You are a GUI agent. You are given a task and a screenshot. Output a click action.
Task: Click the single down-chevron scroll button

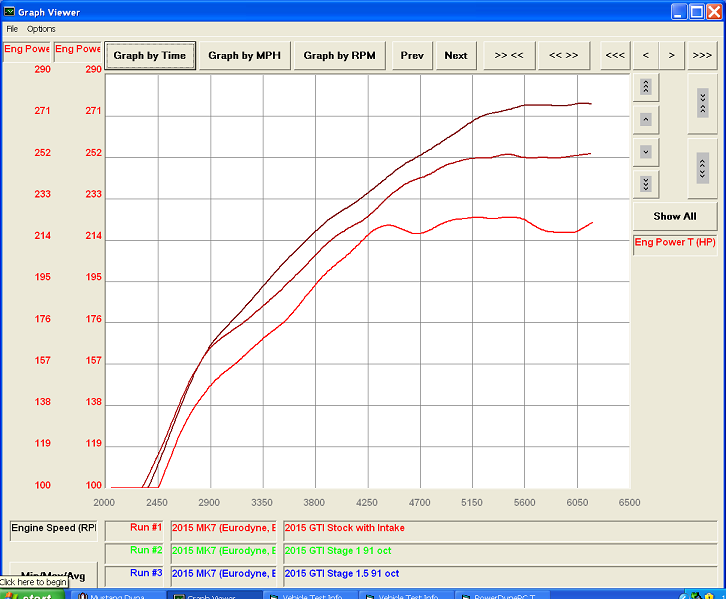[645, 152]
